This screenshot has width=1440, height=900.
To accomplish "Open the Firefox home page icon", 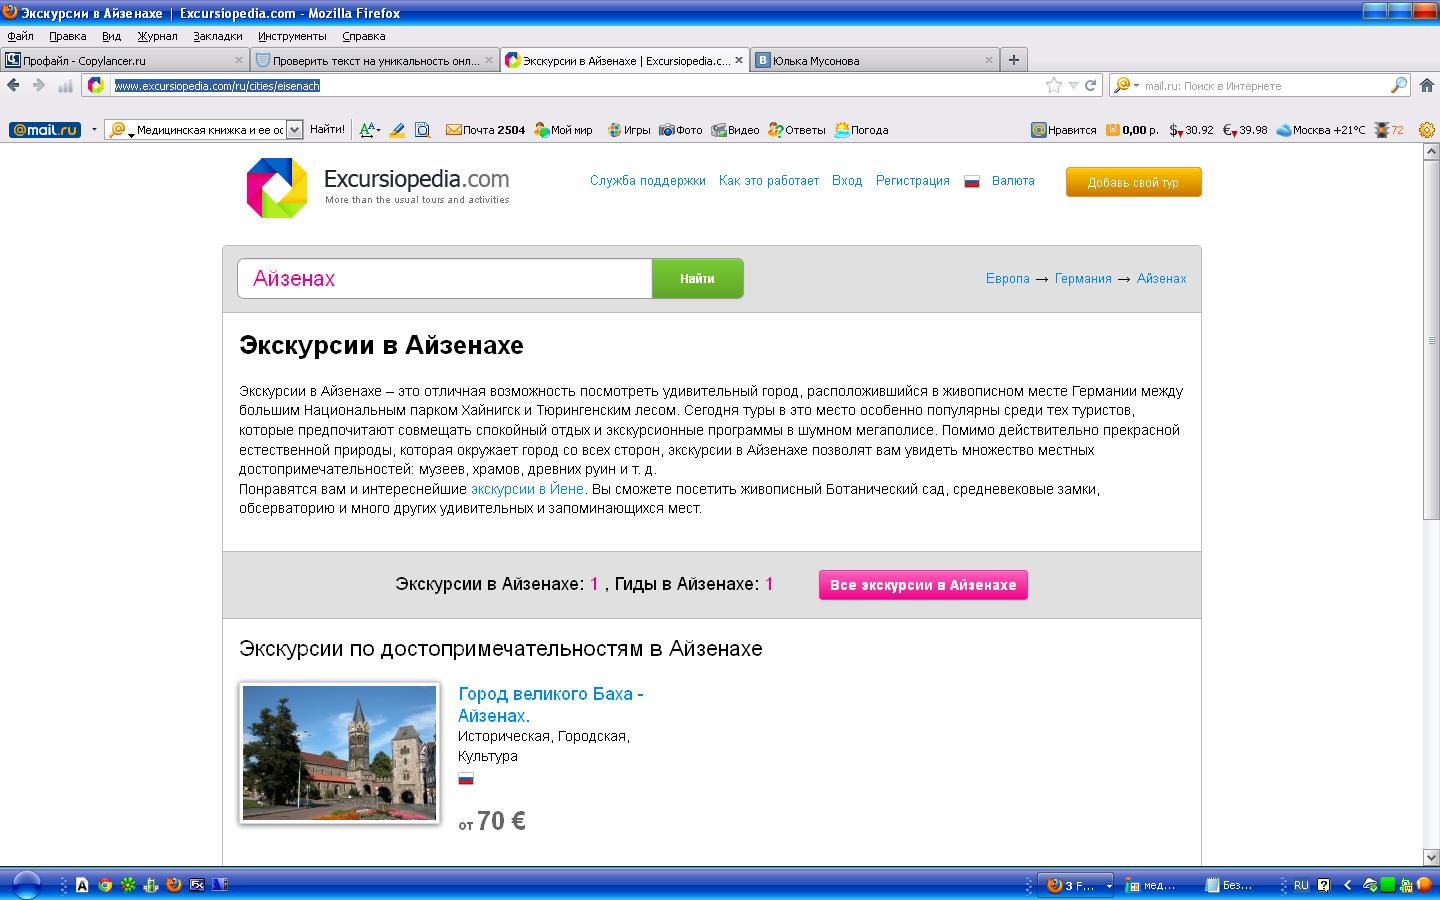I will [1427, 86].
